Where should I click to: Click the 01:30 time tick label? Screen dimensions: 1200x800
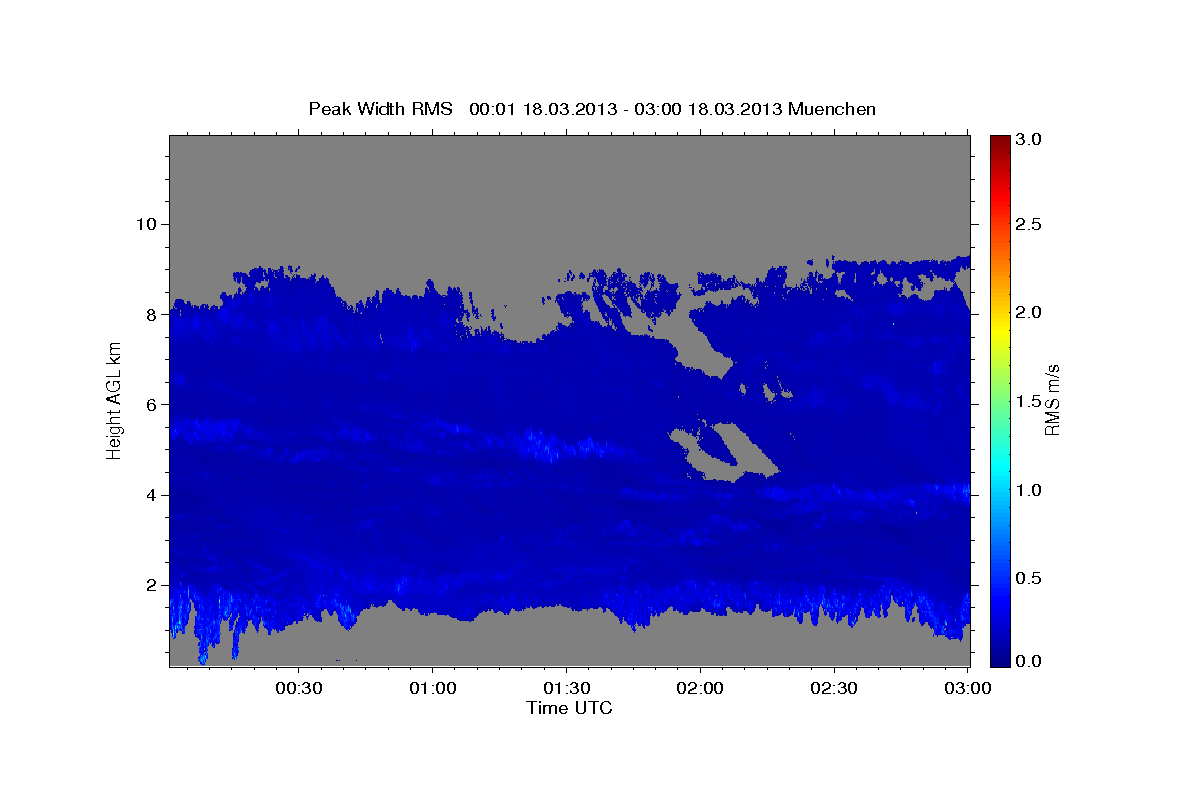pos(566,689)
